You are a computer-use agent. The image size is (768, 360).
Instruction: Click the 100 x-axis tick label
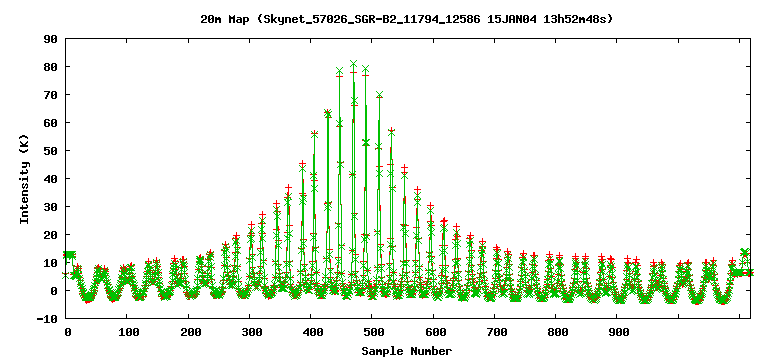click(x=126, y=333)
